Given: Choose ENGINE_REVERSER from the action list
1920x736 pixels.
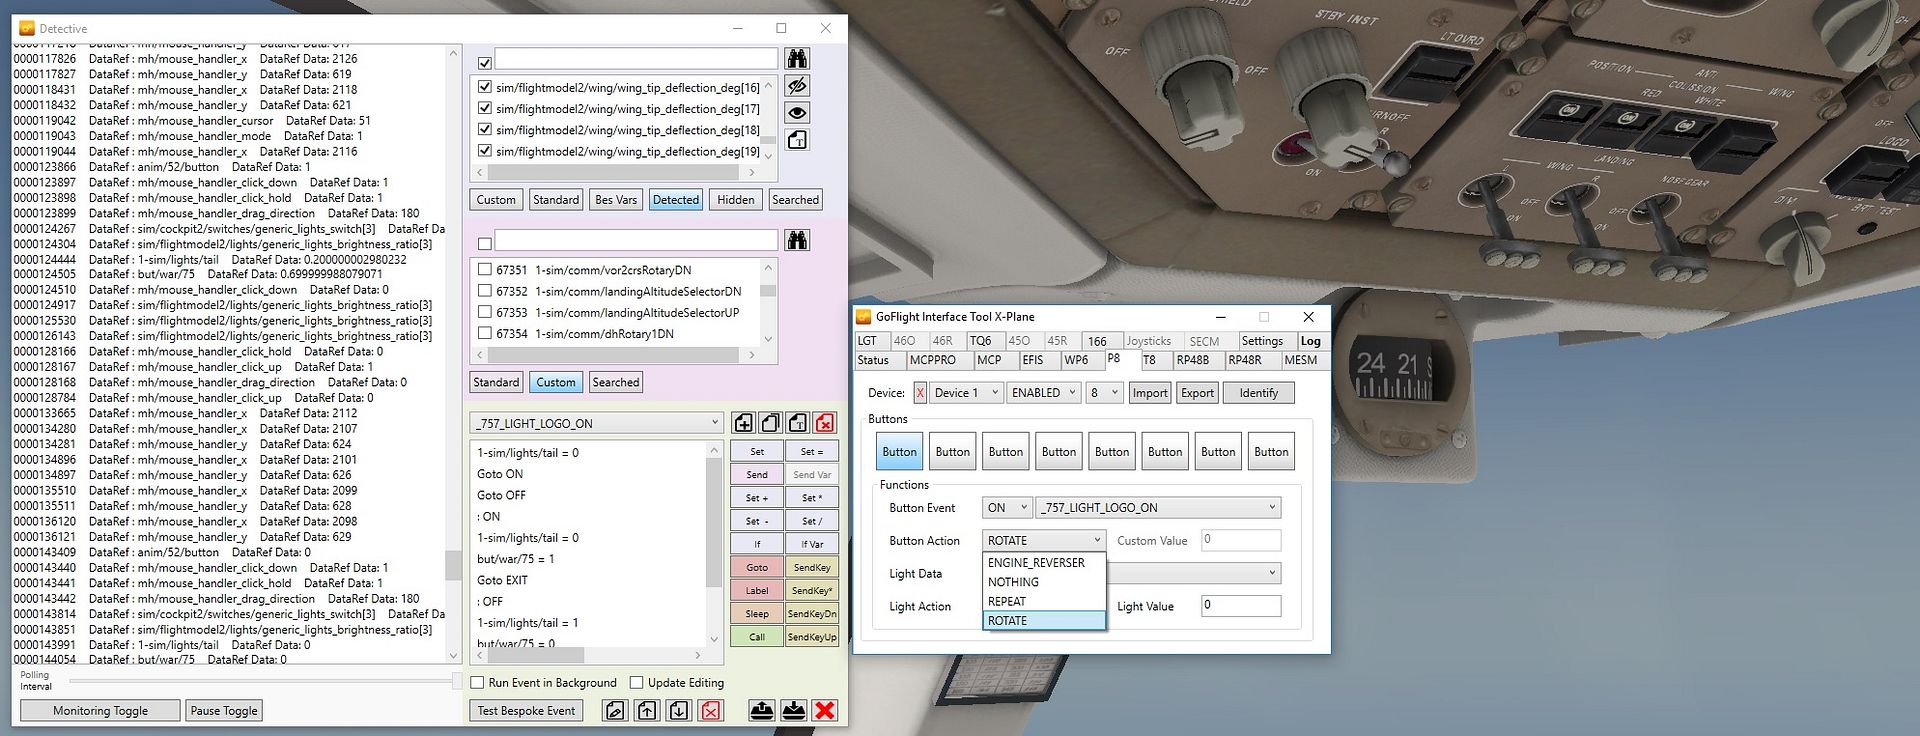Looking at the screenshot, I should [x=1044, y=563].
